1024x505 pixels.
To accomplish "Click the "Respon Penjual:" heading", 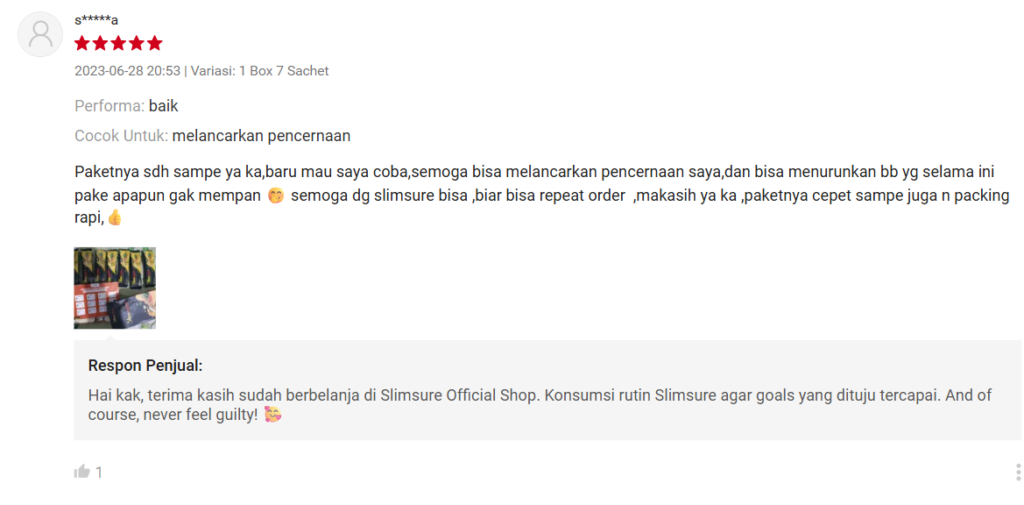I will click(x=145, y=366).
